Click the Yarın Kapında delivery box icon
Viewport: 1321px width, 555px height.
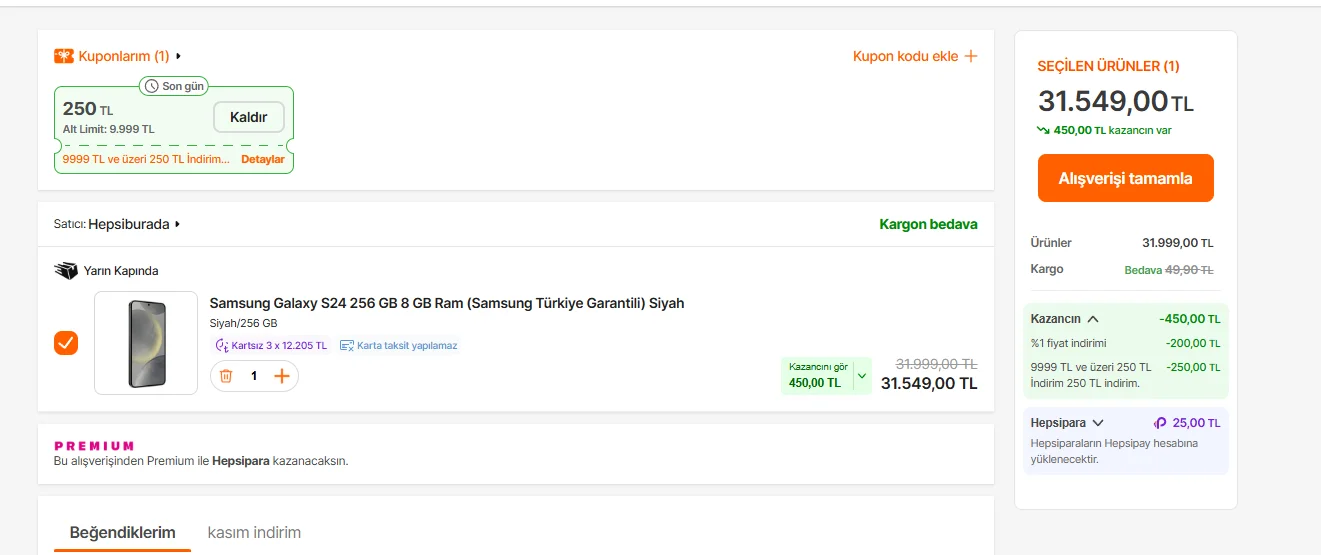(x=66, y=270)
